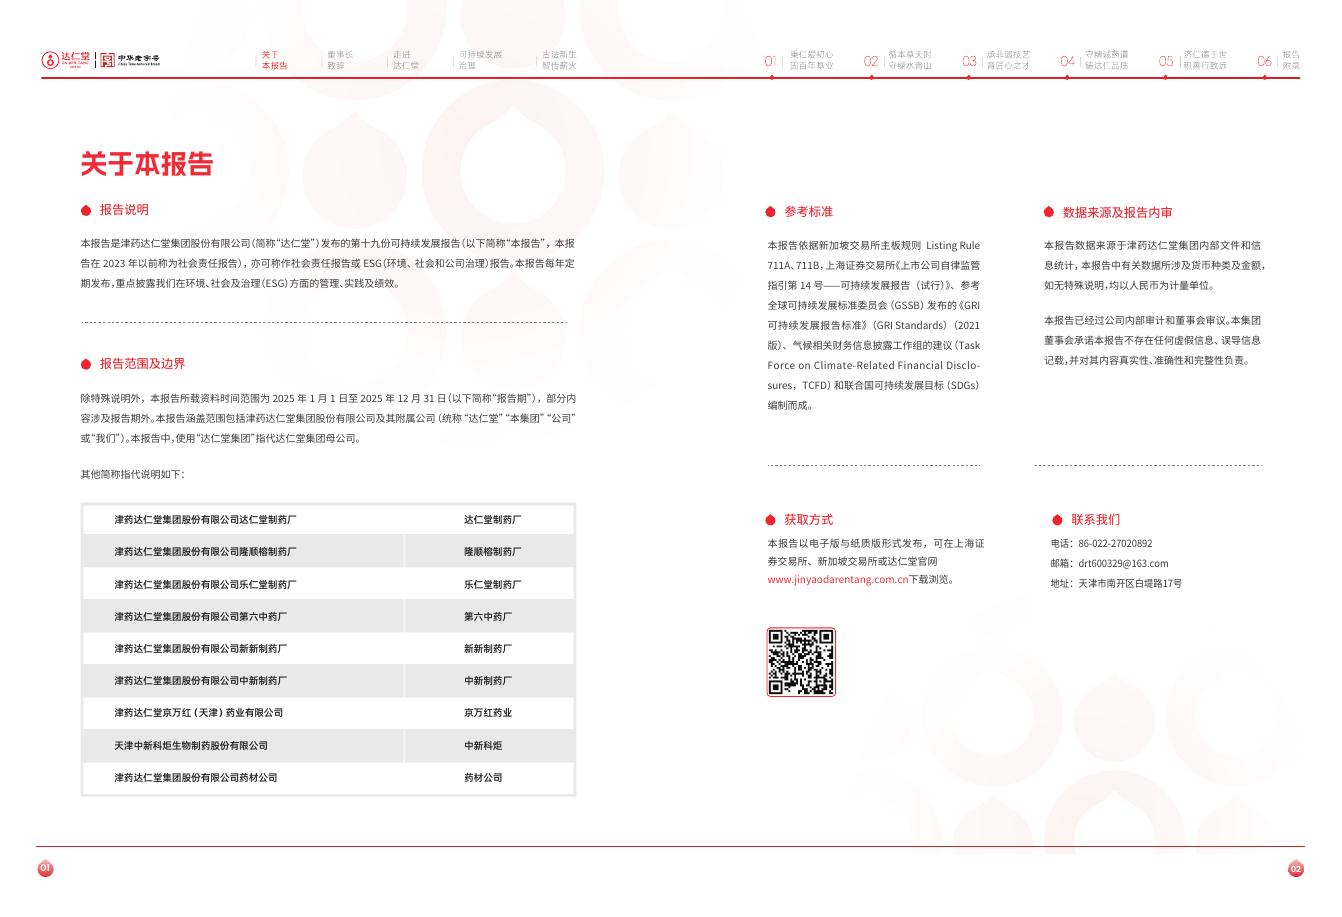Click the full company name ending 新新制药厂

tap(200, 649)
